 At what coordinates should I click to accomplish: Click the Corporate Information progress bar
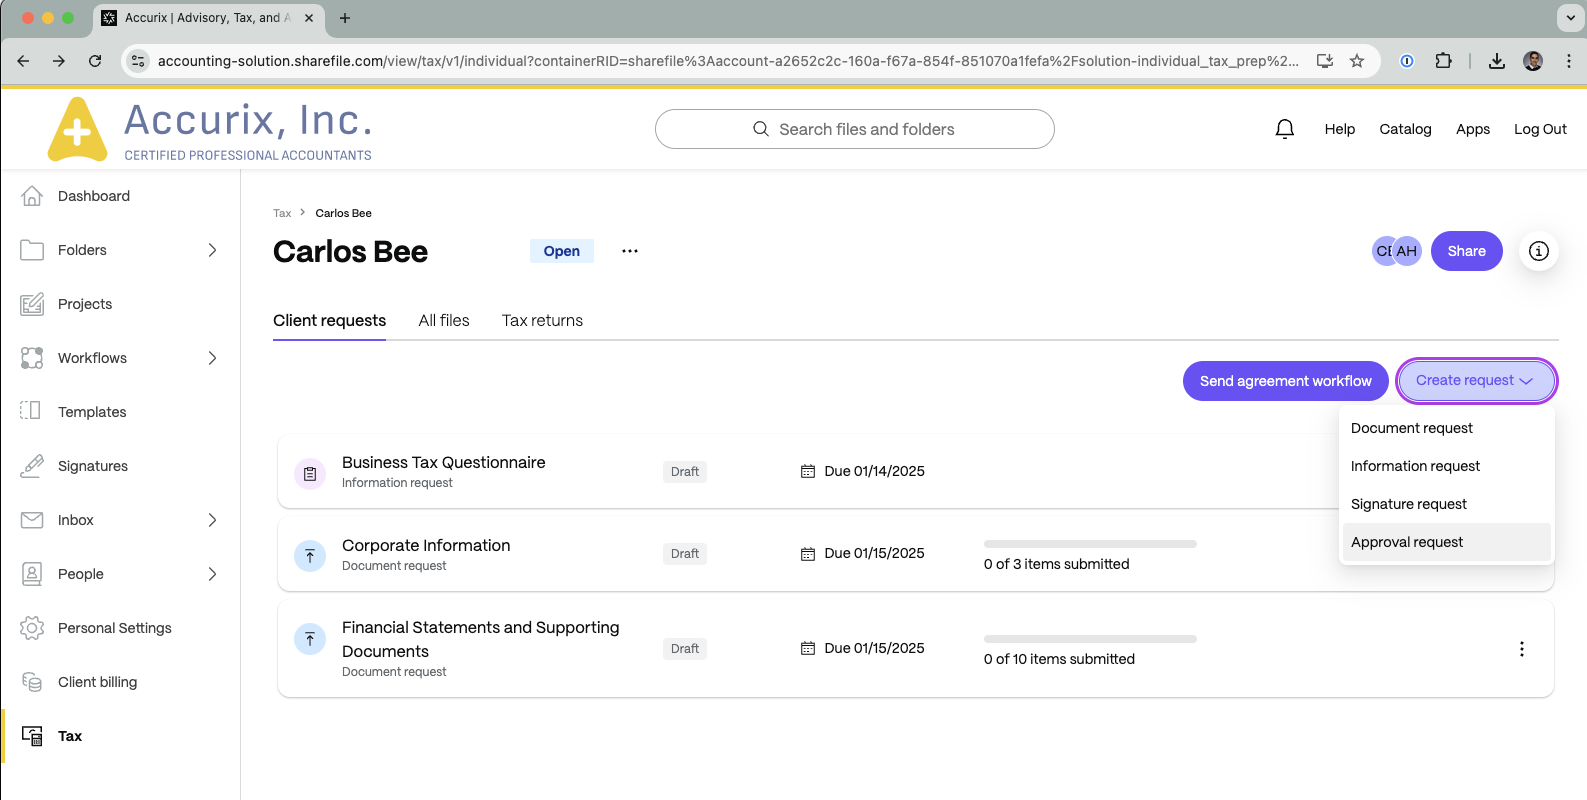(x=1090, y=544)
